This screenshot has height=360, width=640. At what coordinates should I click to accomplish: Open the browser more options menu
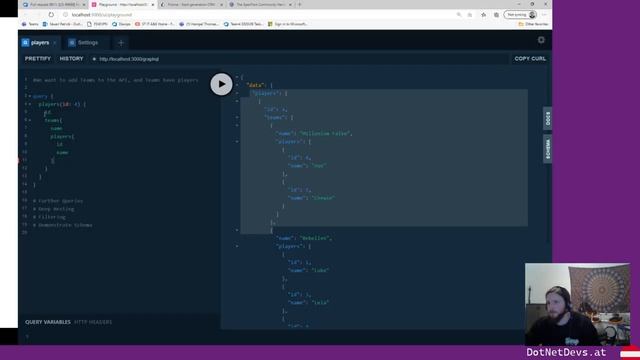click(x=544, y=15)
